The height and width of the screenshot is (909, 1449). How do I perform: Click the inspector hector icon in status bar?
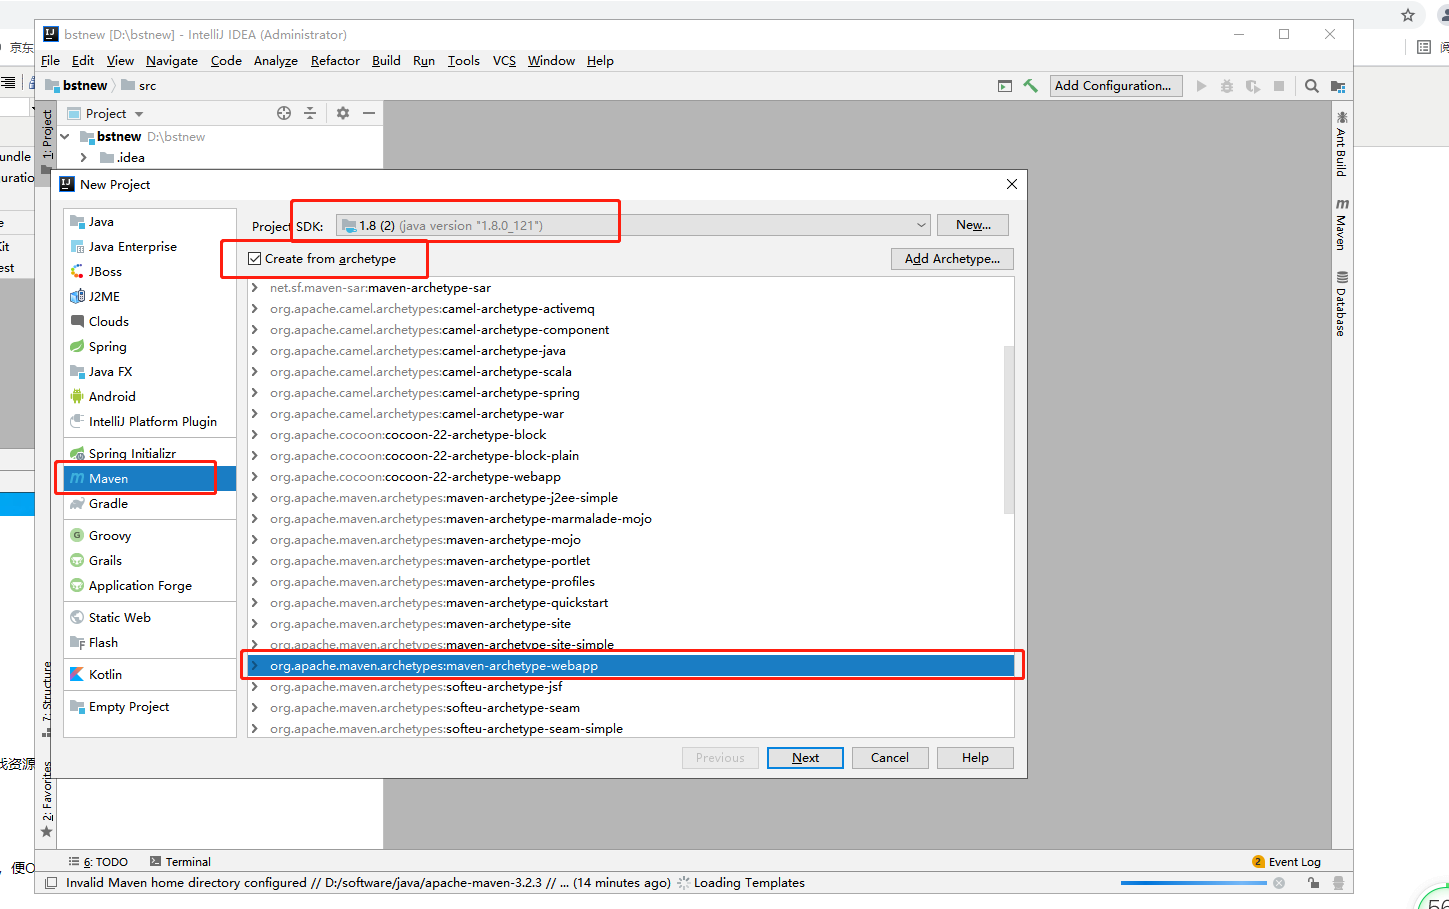tap(1339, 883)
